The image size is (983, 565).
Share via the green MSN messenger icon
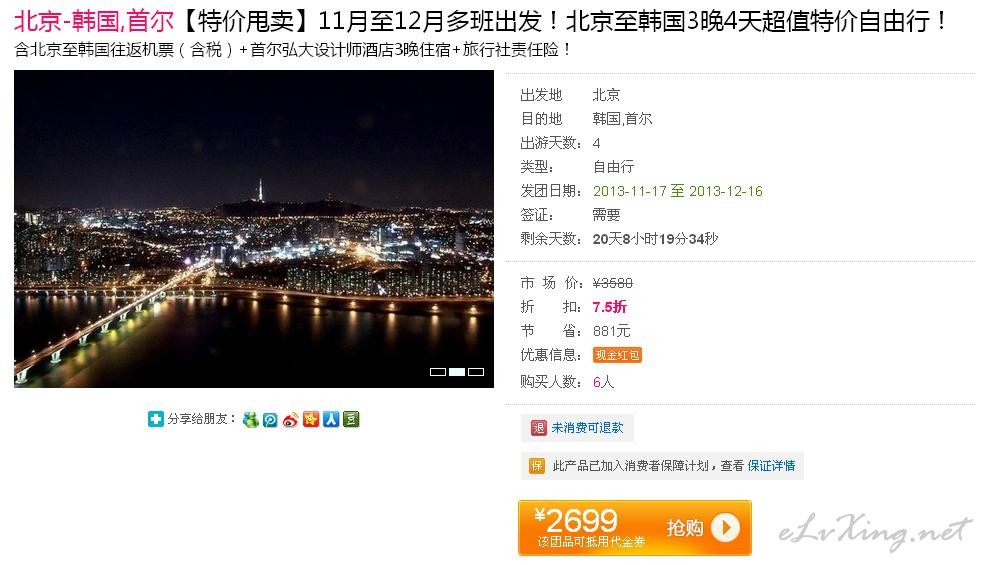click(x=251, y=420)
